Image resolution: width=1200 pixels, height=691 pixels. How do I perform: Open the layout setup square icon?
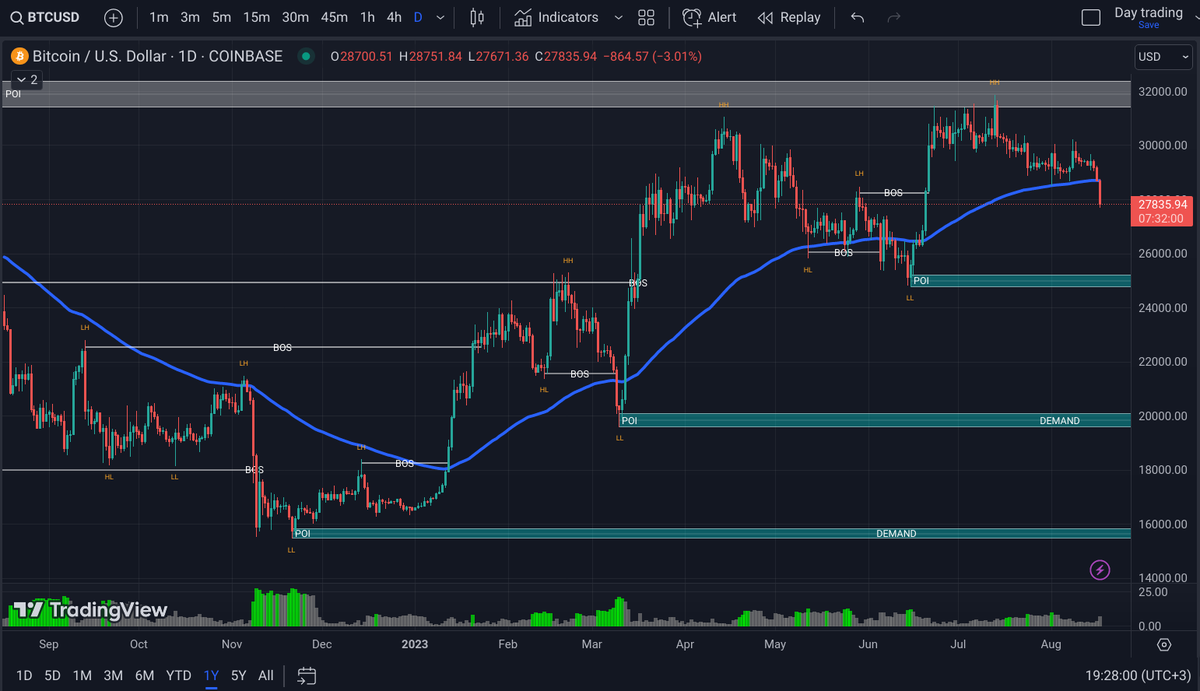(x=1092, y=17)
